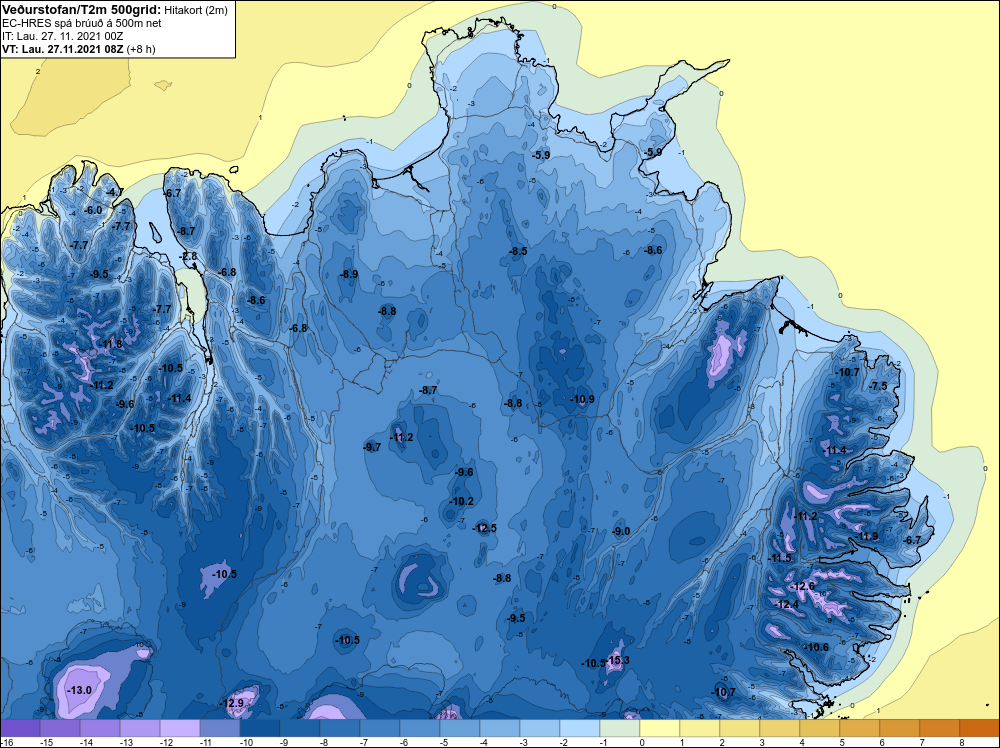Select the pale green swatch between -1 and 0
1000x748 pixels.
click(620, 728)
